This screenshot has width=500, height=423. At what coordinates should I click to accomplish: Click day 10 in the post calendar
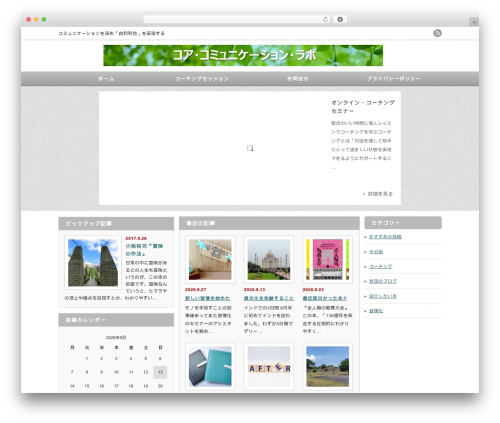coord(116,372)
